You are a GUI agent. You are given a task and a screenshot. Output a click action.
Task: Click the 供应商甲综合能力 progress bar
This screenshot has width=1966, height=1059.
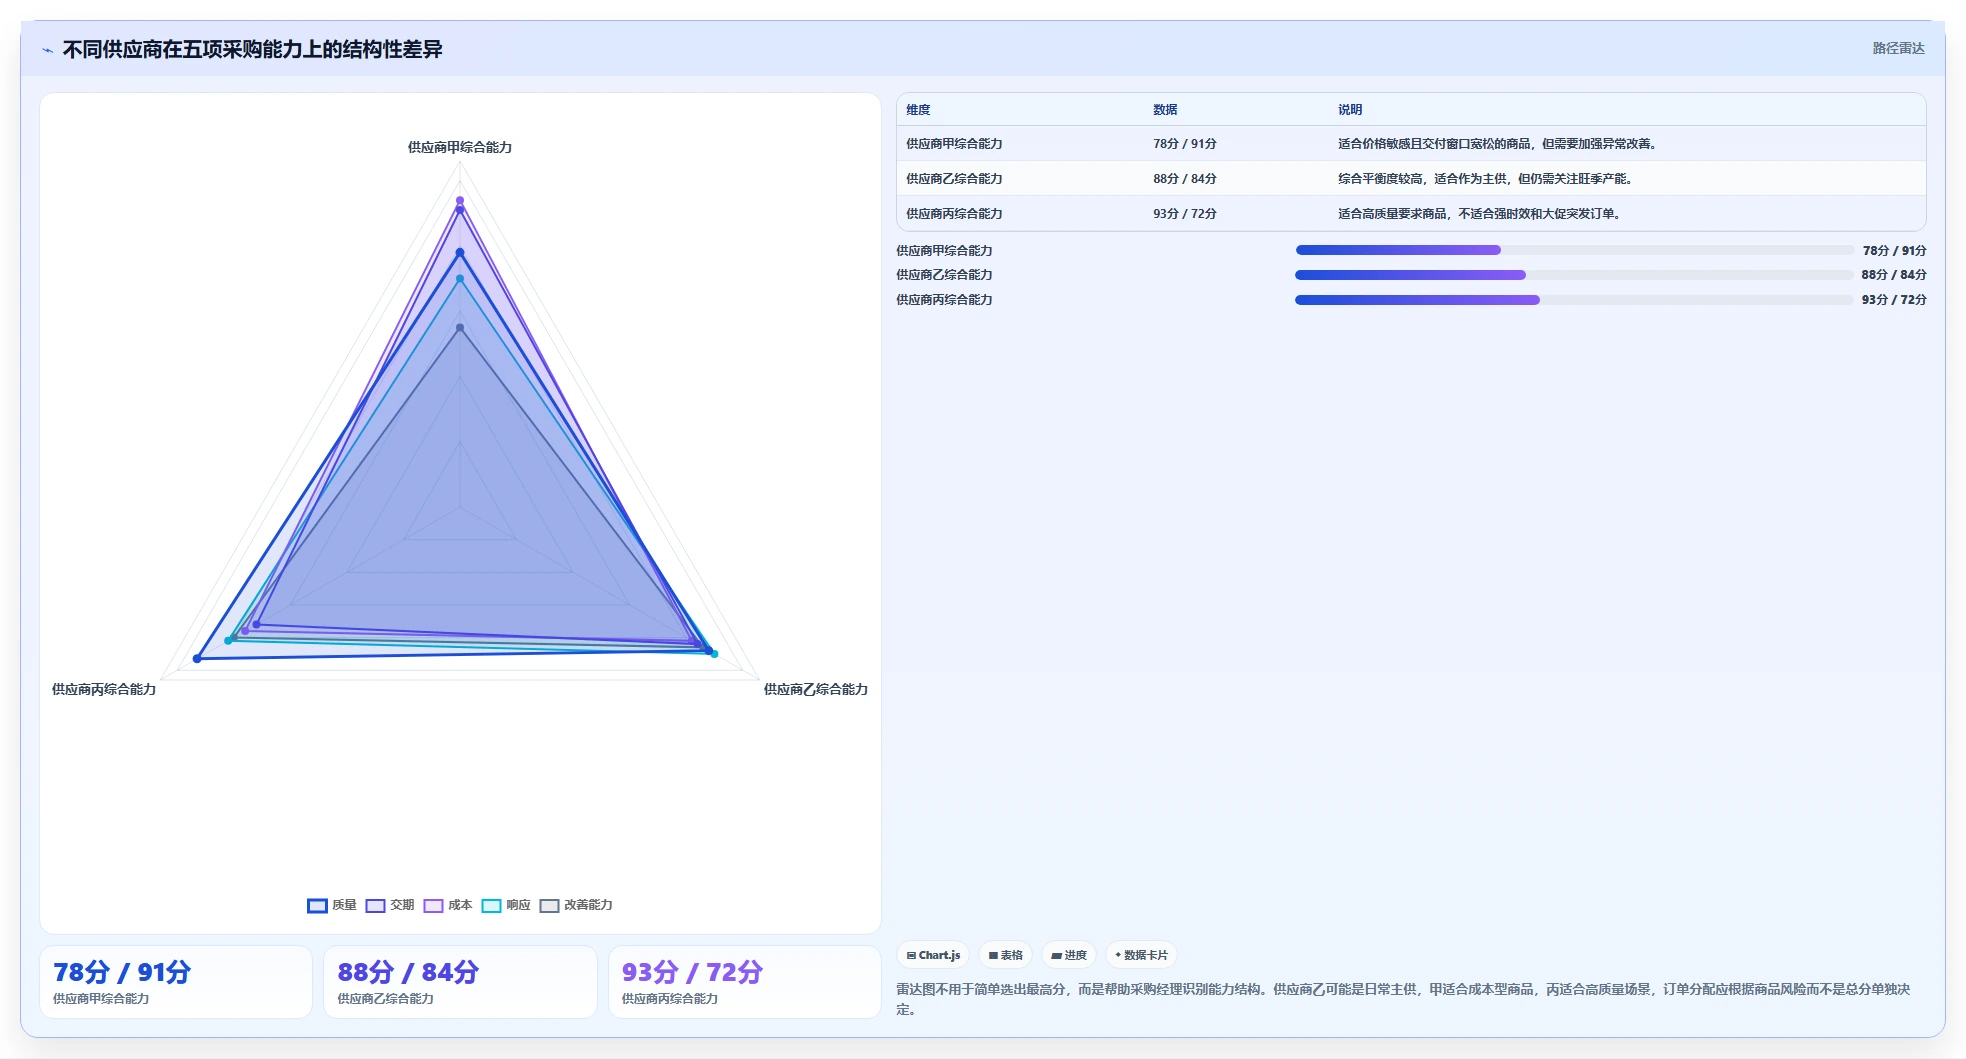pyautogui.click(x=1574, y=250)
